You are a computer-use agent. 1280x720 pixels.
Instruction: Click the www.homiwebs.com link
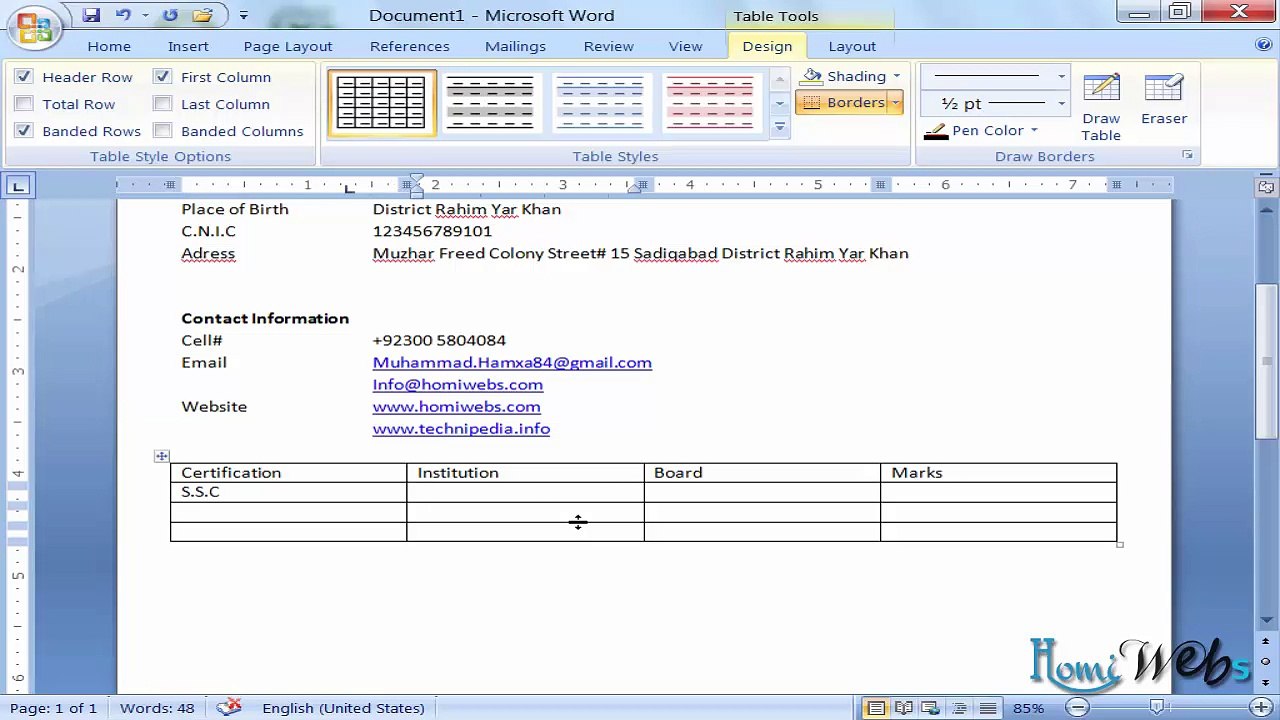(456, 406)
